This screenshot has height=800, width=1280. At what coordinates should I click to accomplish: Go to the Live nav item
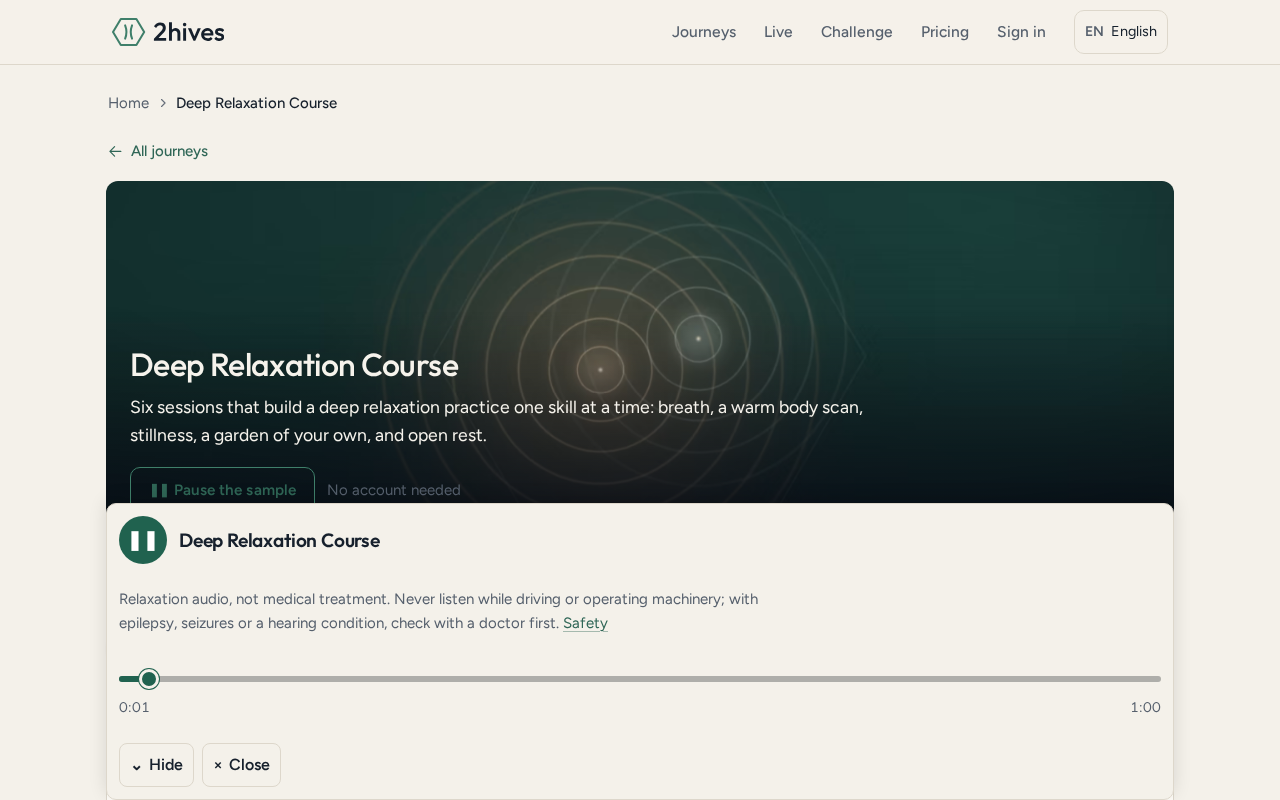pos(778,32)
